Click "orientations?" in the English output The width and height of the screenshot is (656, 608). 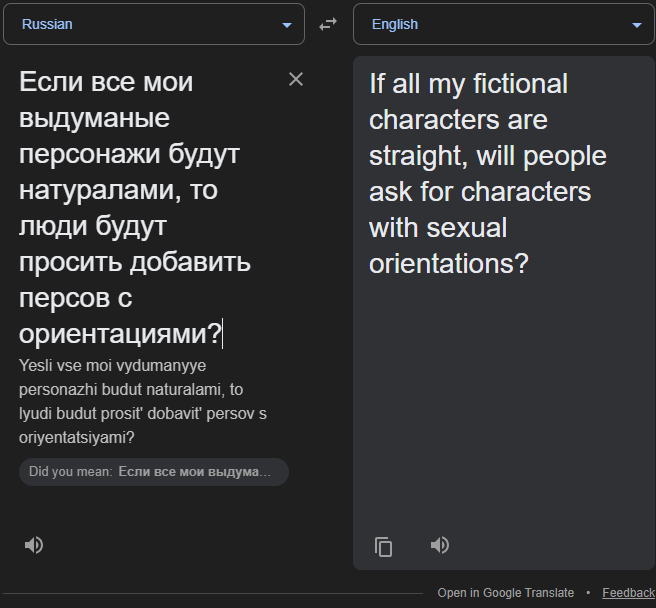[x=448, y=264]
